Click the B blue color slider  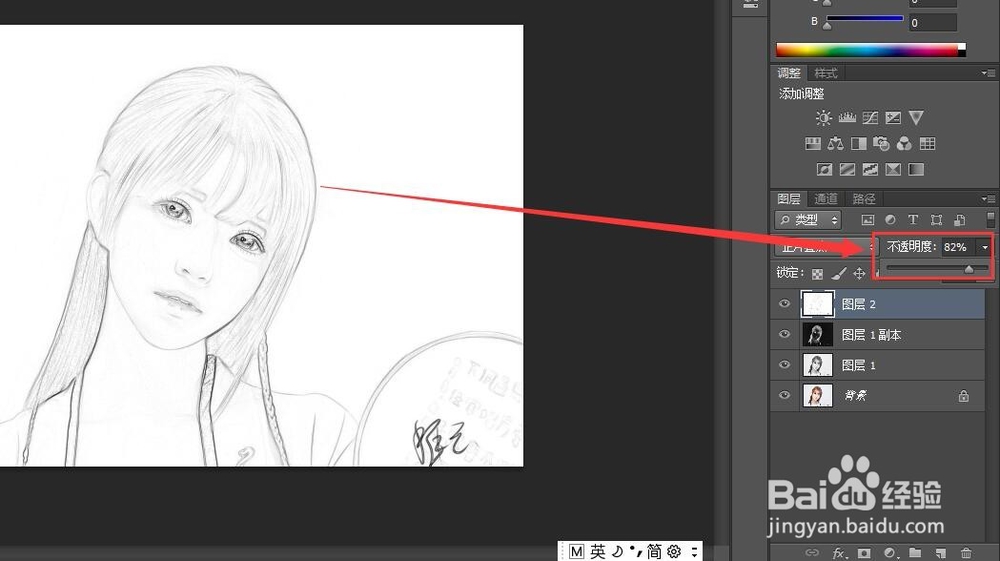click(x=865, y=18)
